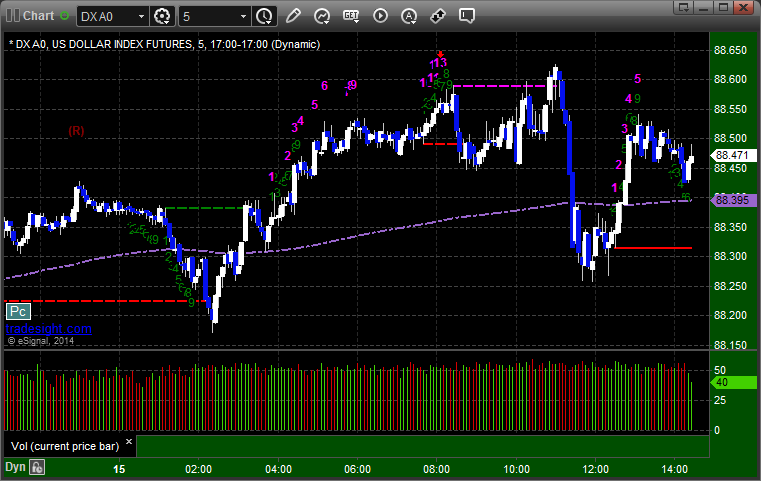Click the 88.150 price axis label
The height and width of the screenshot is (481, 761).
coord(730,345)
